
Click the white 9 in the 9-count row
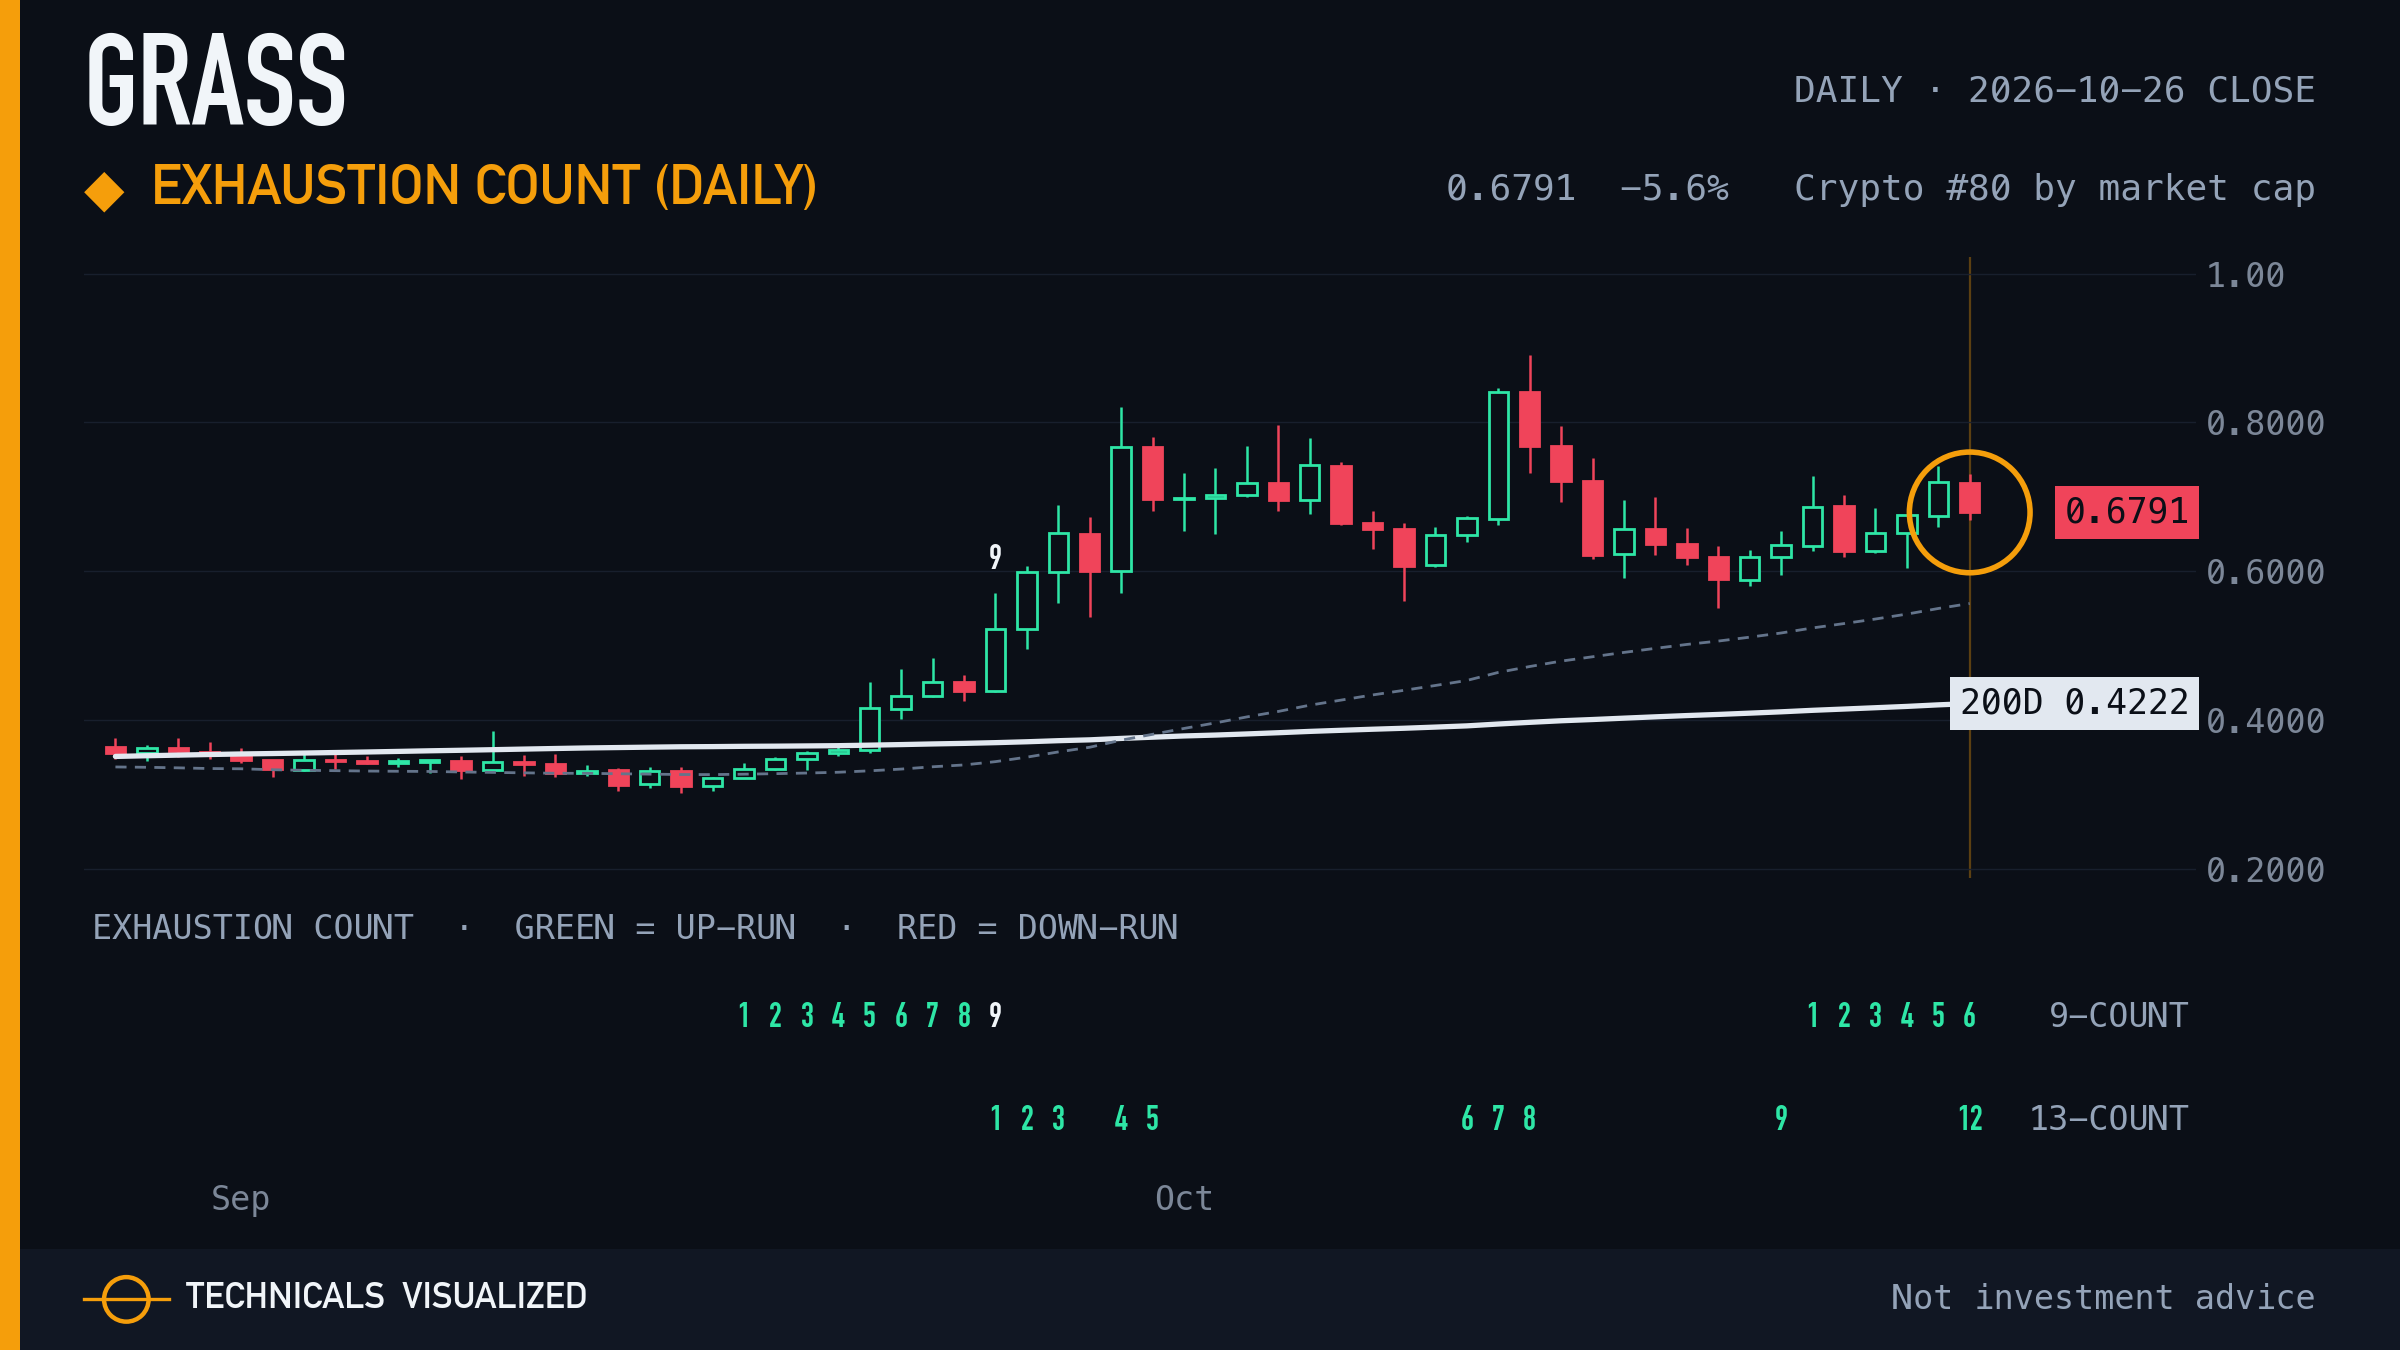995,1015
